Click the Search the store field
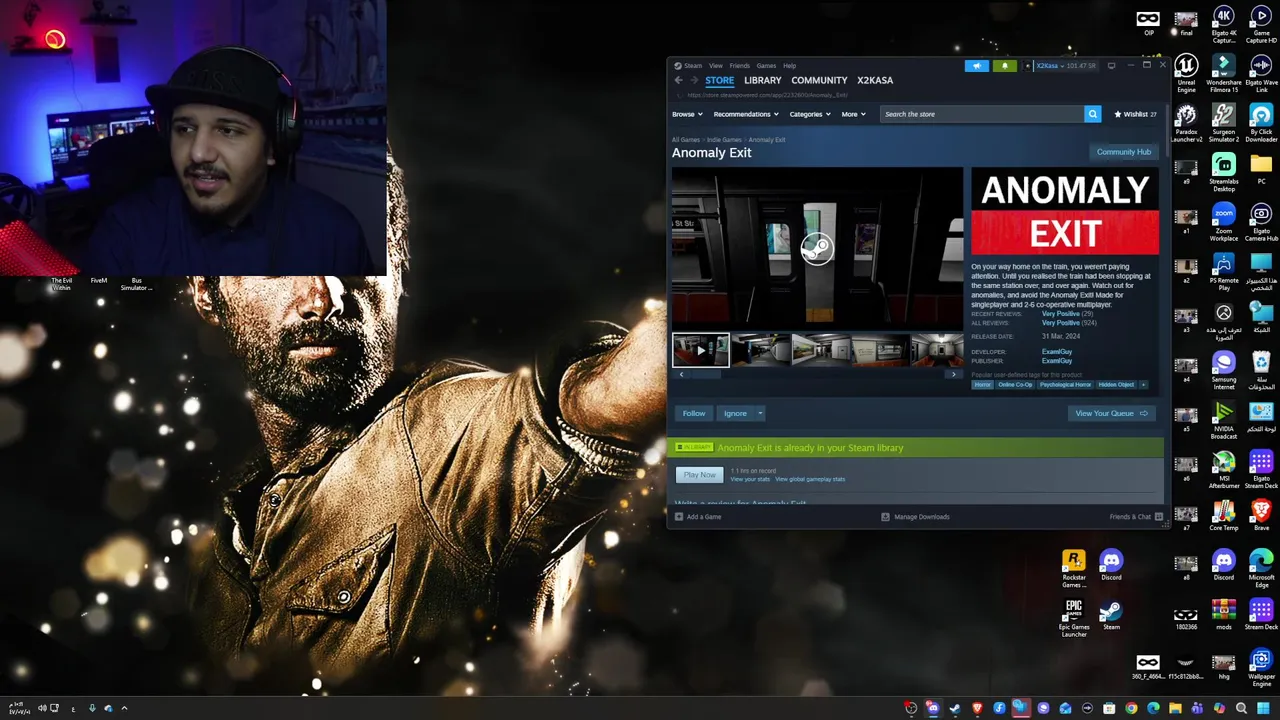This screenshot has width=1280, height=720. [x=982, y=114]
